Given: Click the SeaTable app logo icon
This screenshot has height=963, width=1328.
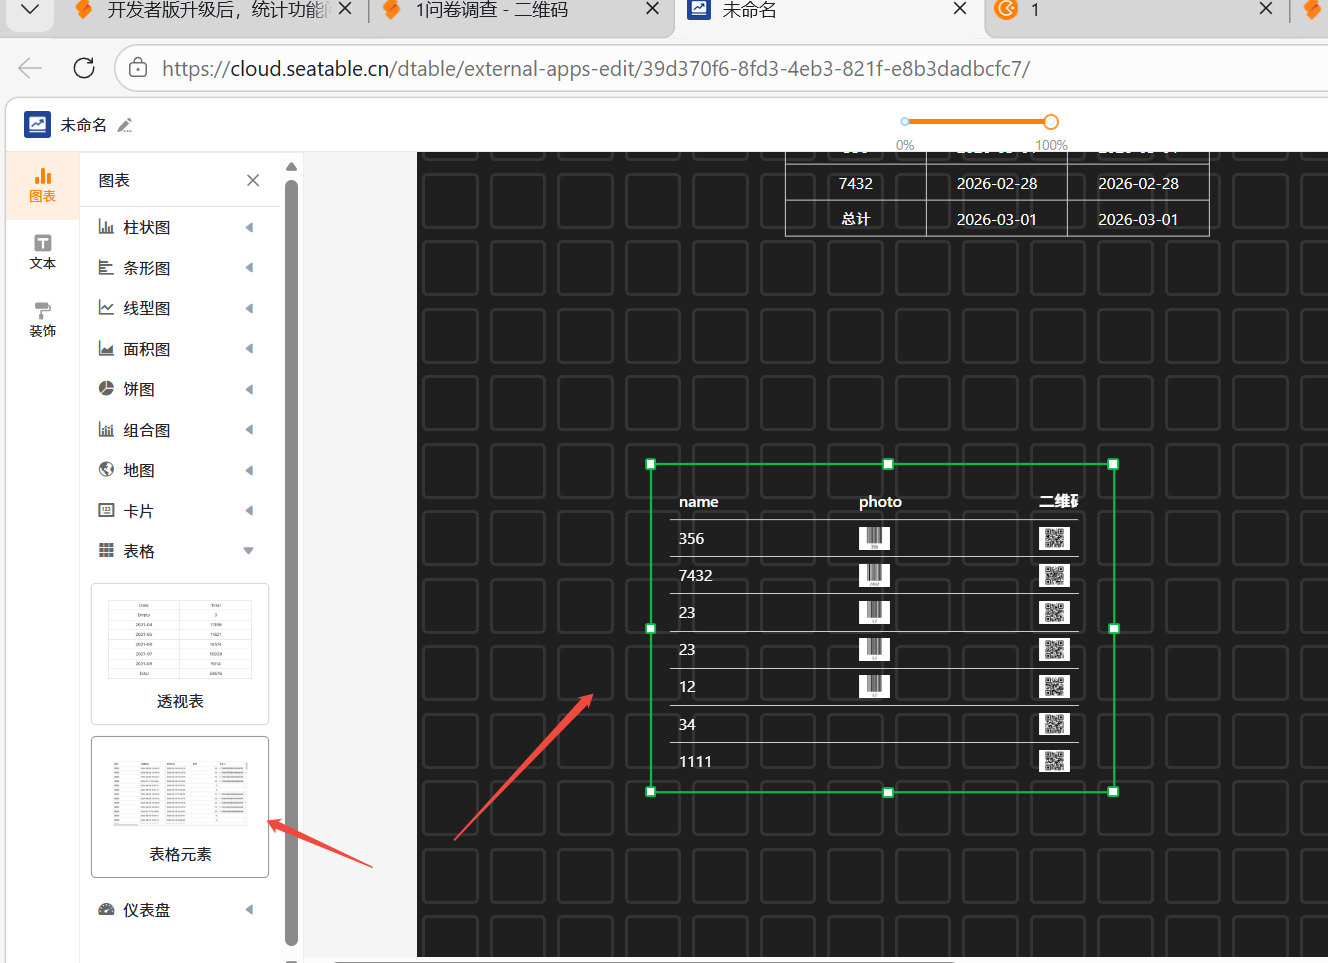Looking at the screenshot, I should (x=37, y=125).
